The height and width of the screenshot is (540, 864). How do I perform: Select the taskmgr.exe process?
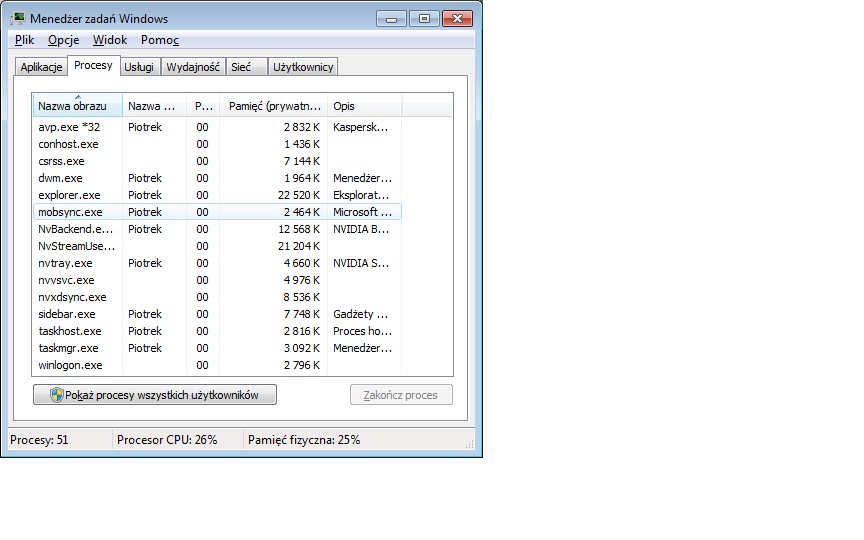(217, 349)
